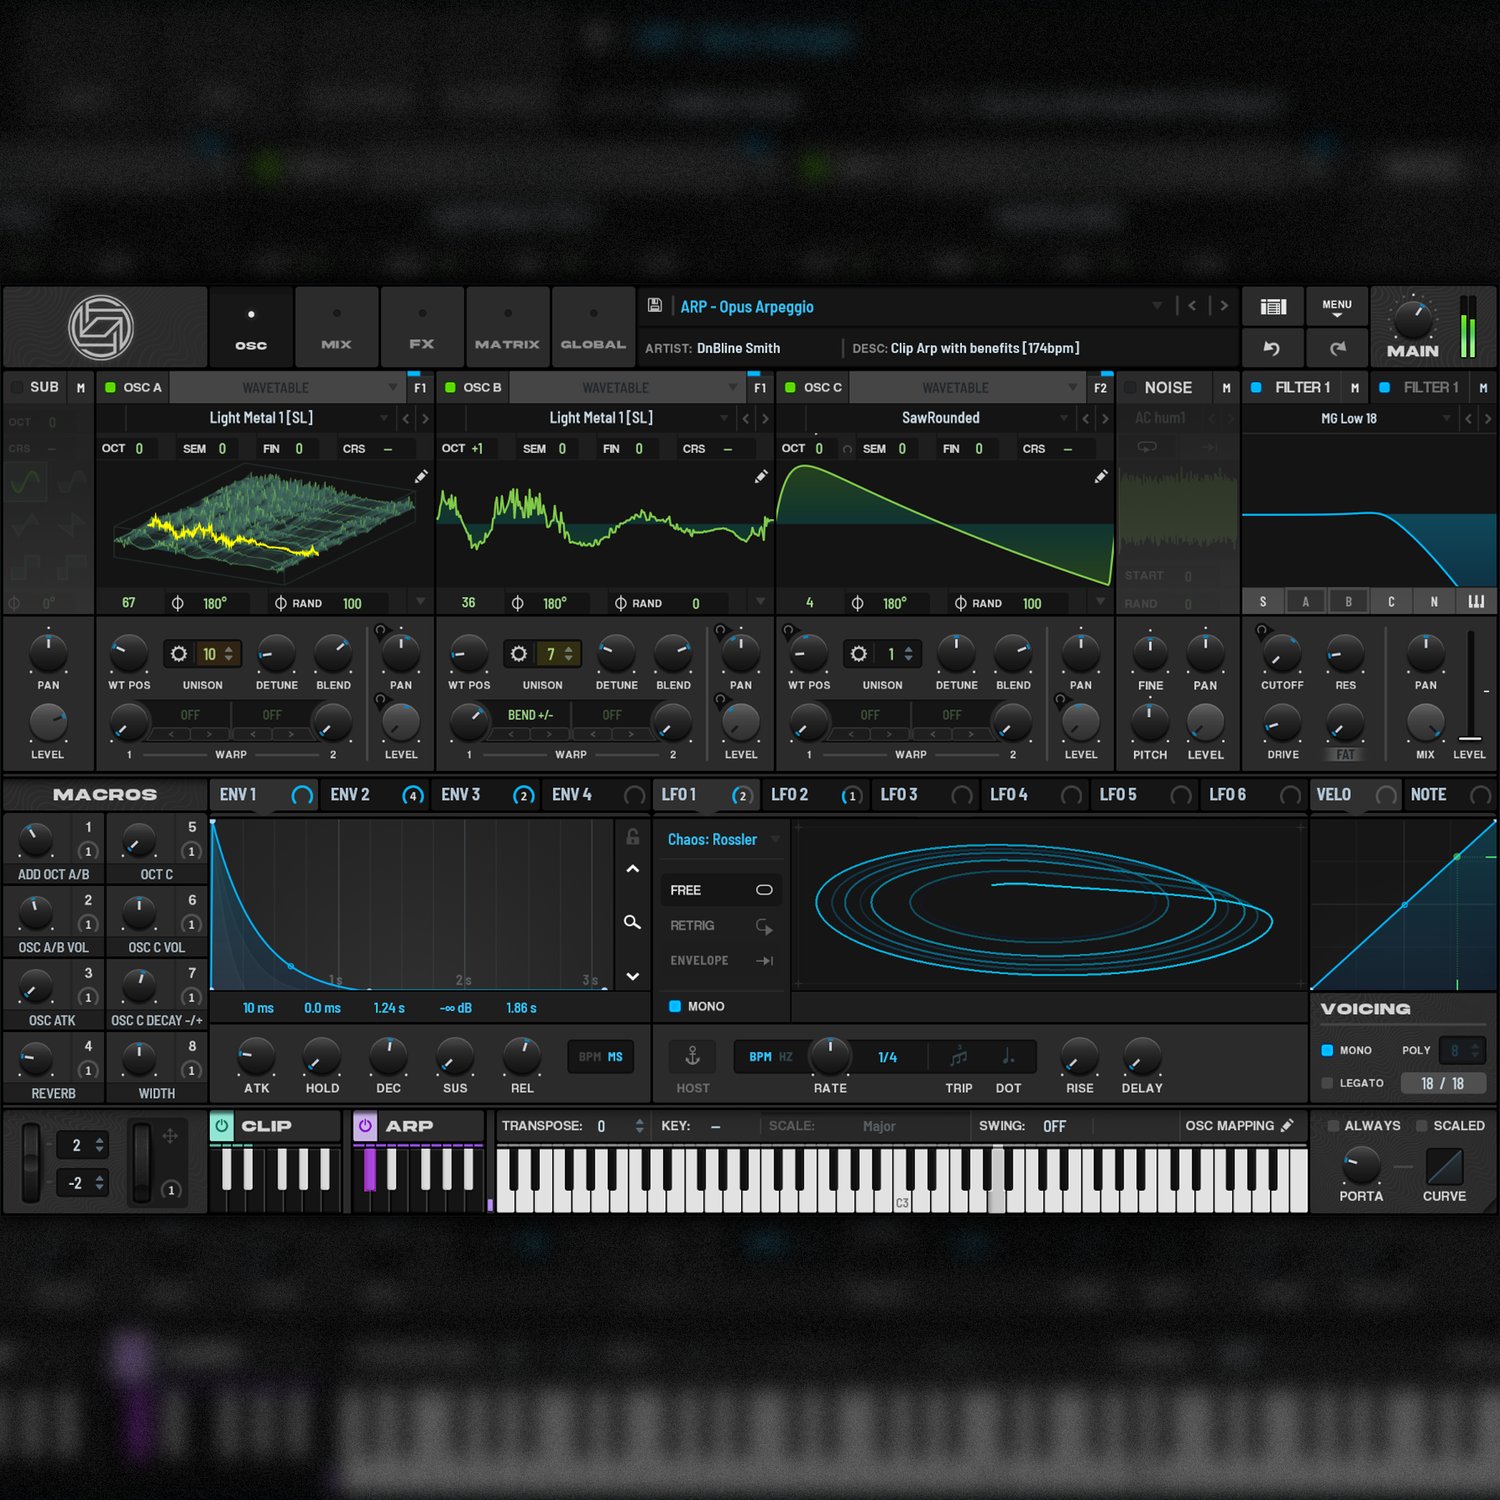1500x1500 pixels.
Task: Switch to the MIX tab
Action: pyautogui.click(x=337, y=327)
